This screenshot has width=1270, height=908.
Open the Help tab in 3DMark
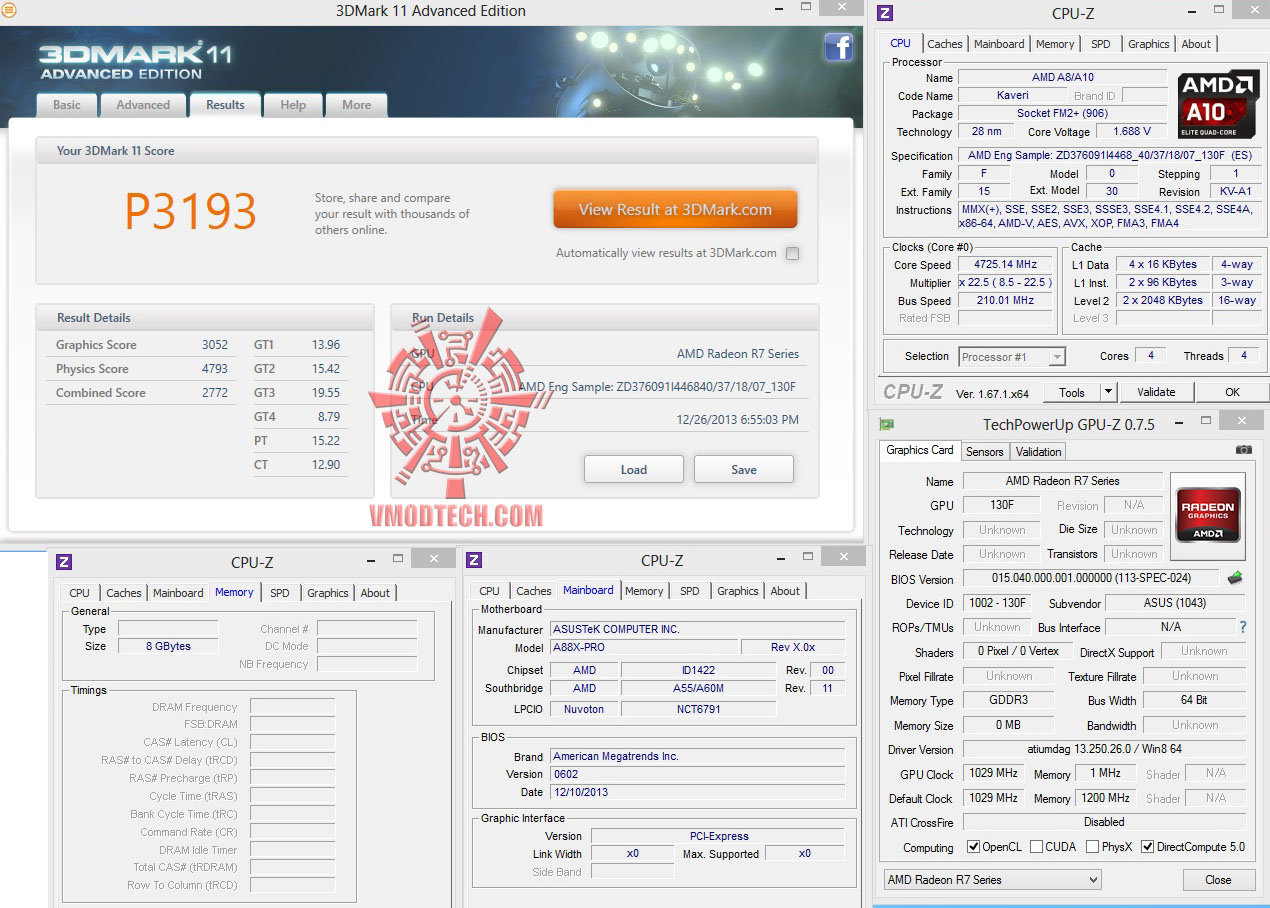point(293,105)
